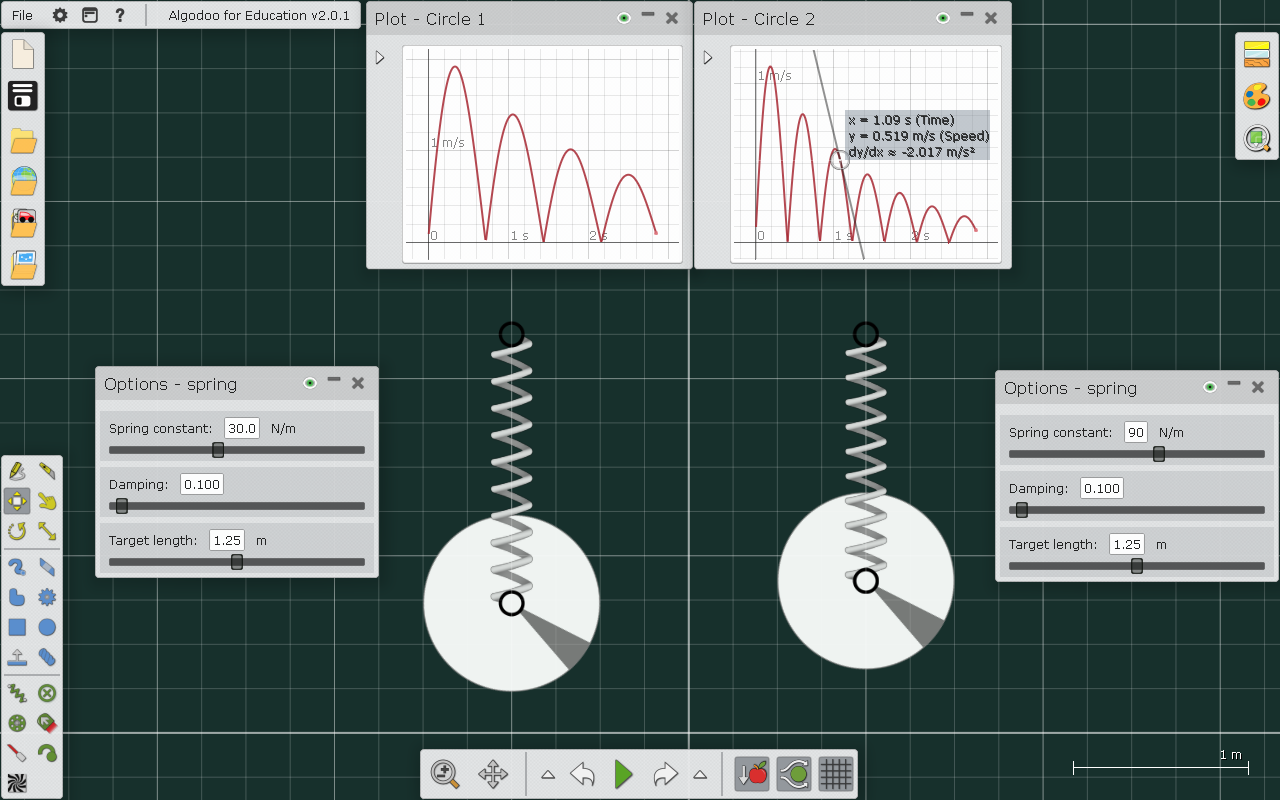Toggle the grid display button

[x=836, y=773]
